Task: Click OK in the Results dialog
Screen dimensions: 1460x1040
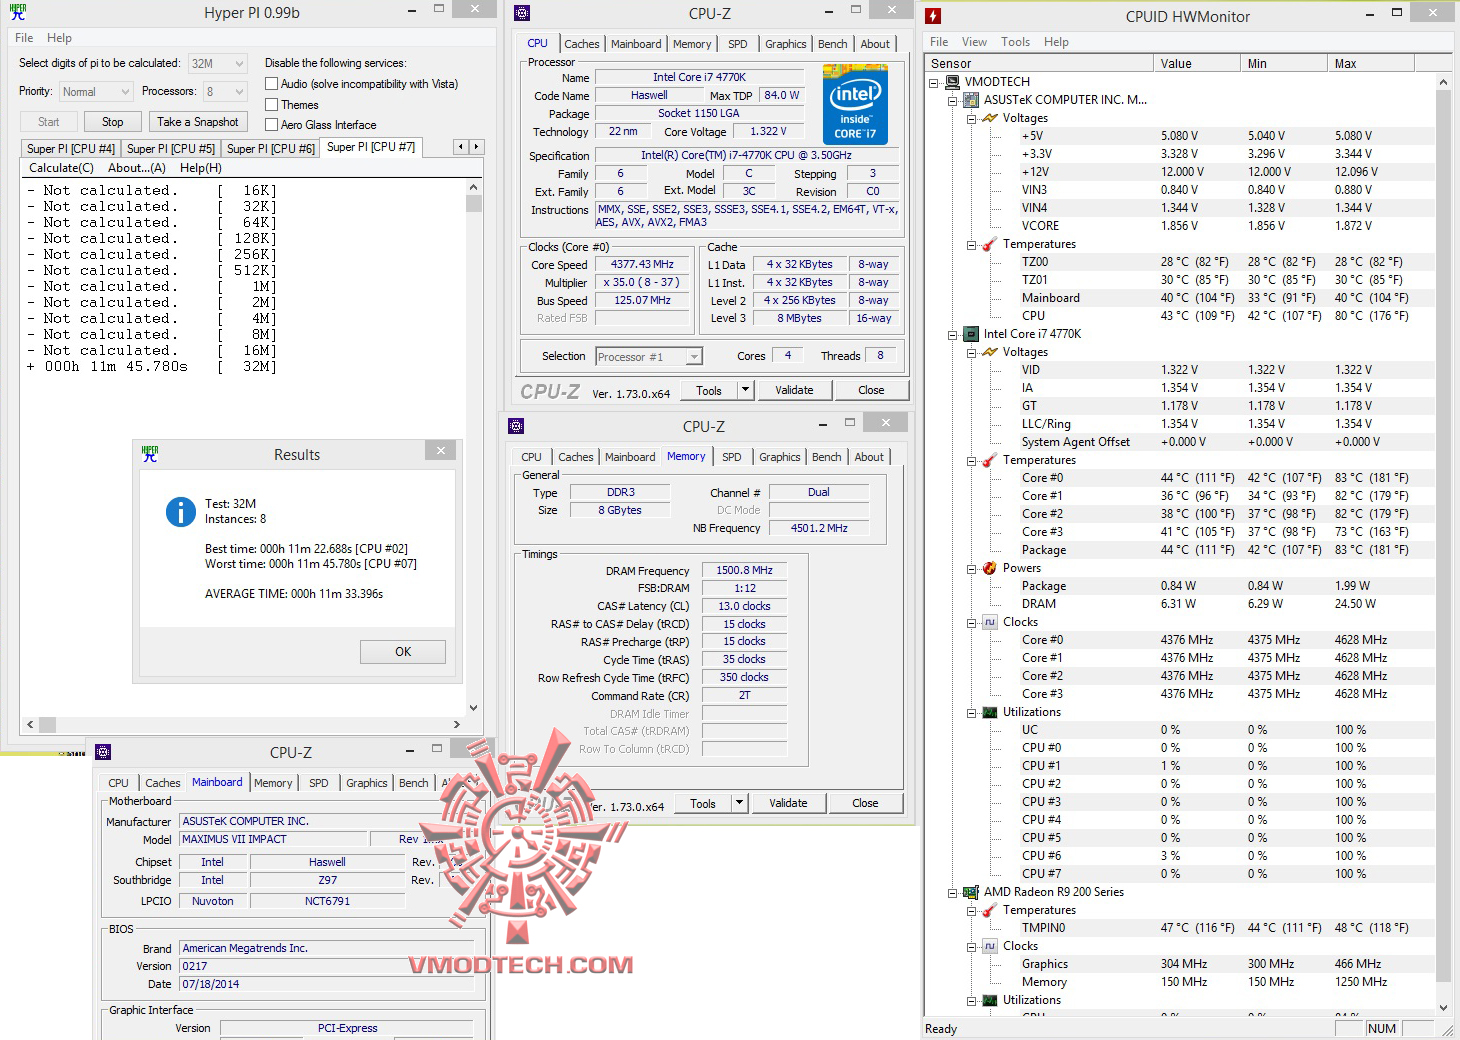Action: (x=403, y=652)
